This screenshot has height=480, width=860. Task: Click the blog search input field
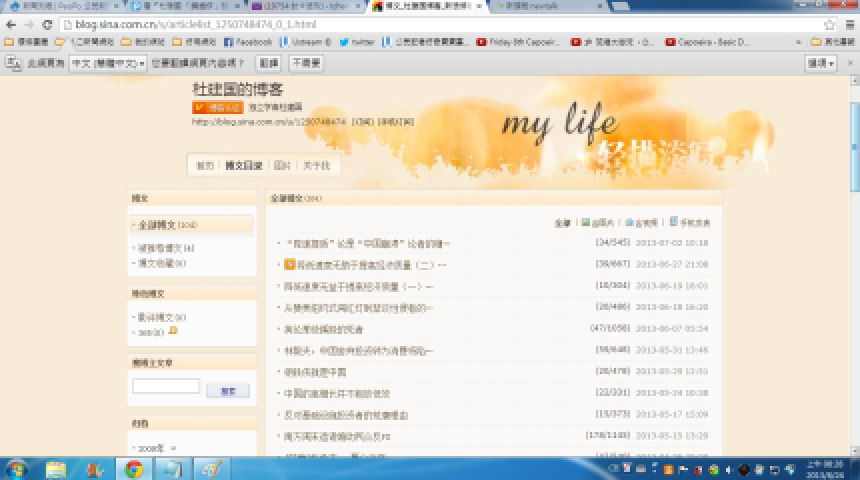[166, 387]
